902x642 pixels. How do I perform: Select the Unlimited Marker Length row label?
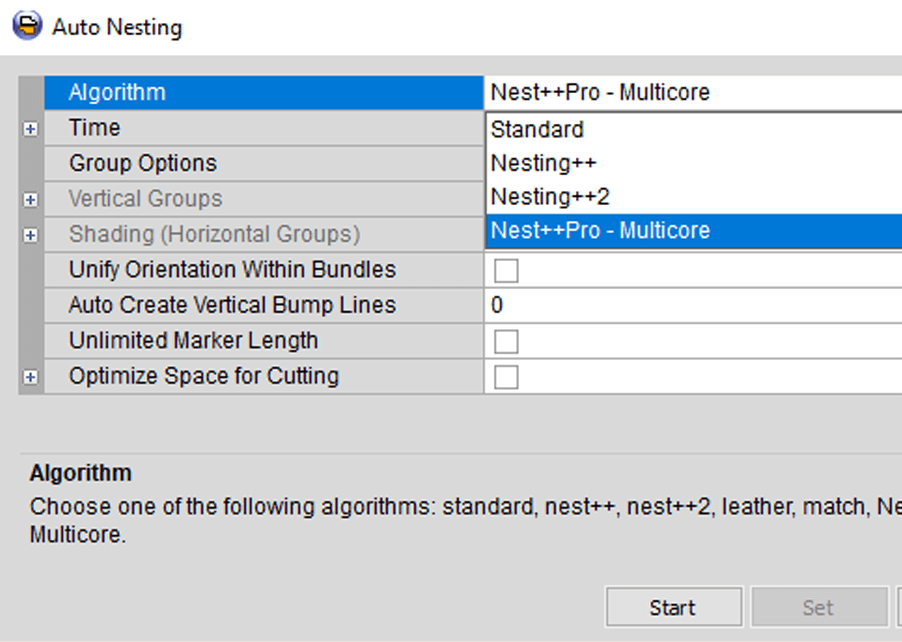[x=193, y=341]
